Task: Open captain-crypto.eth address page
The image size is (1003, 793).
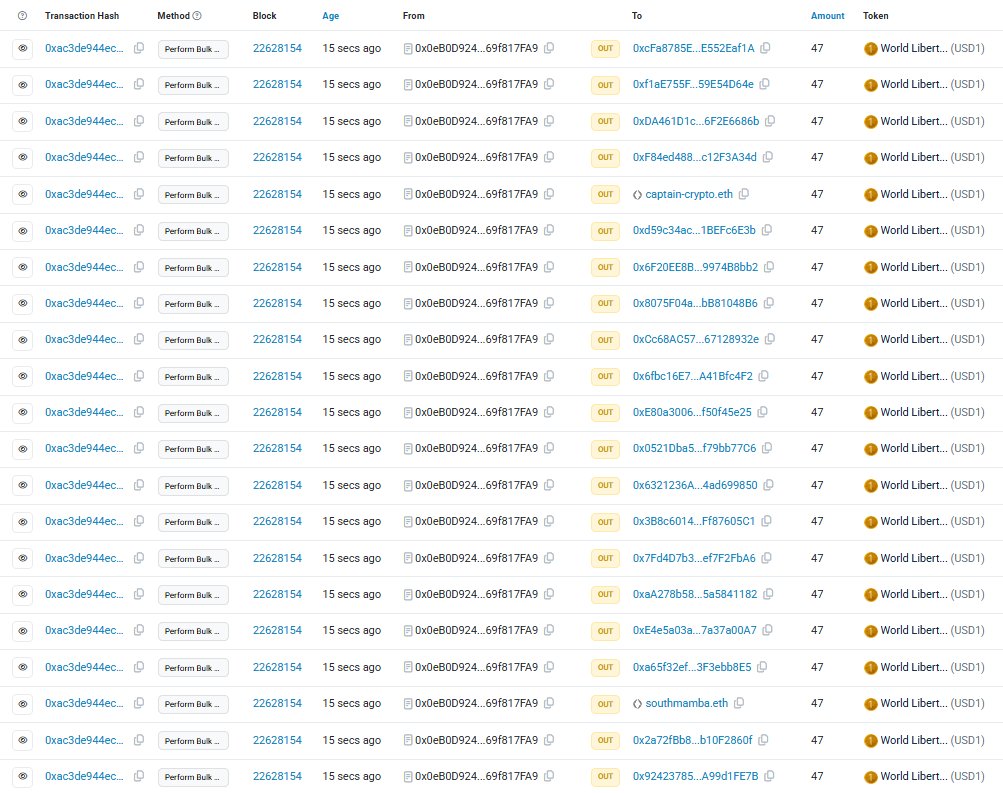Action: [x=689, y=194]
